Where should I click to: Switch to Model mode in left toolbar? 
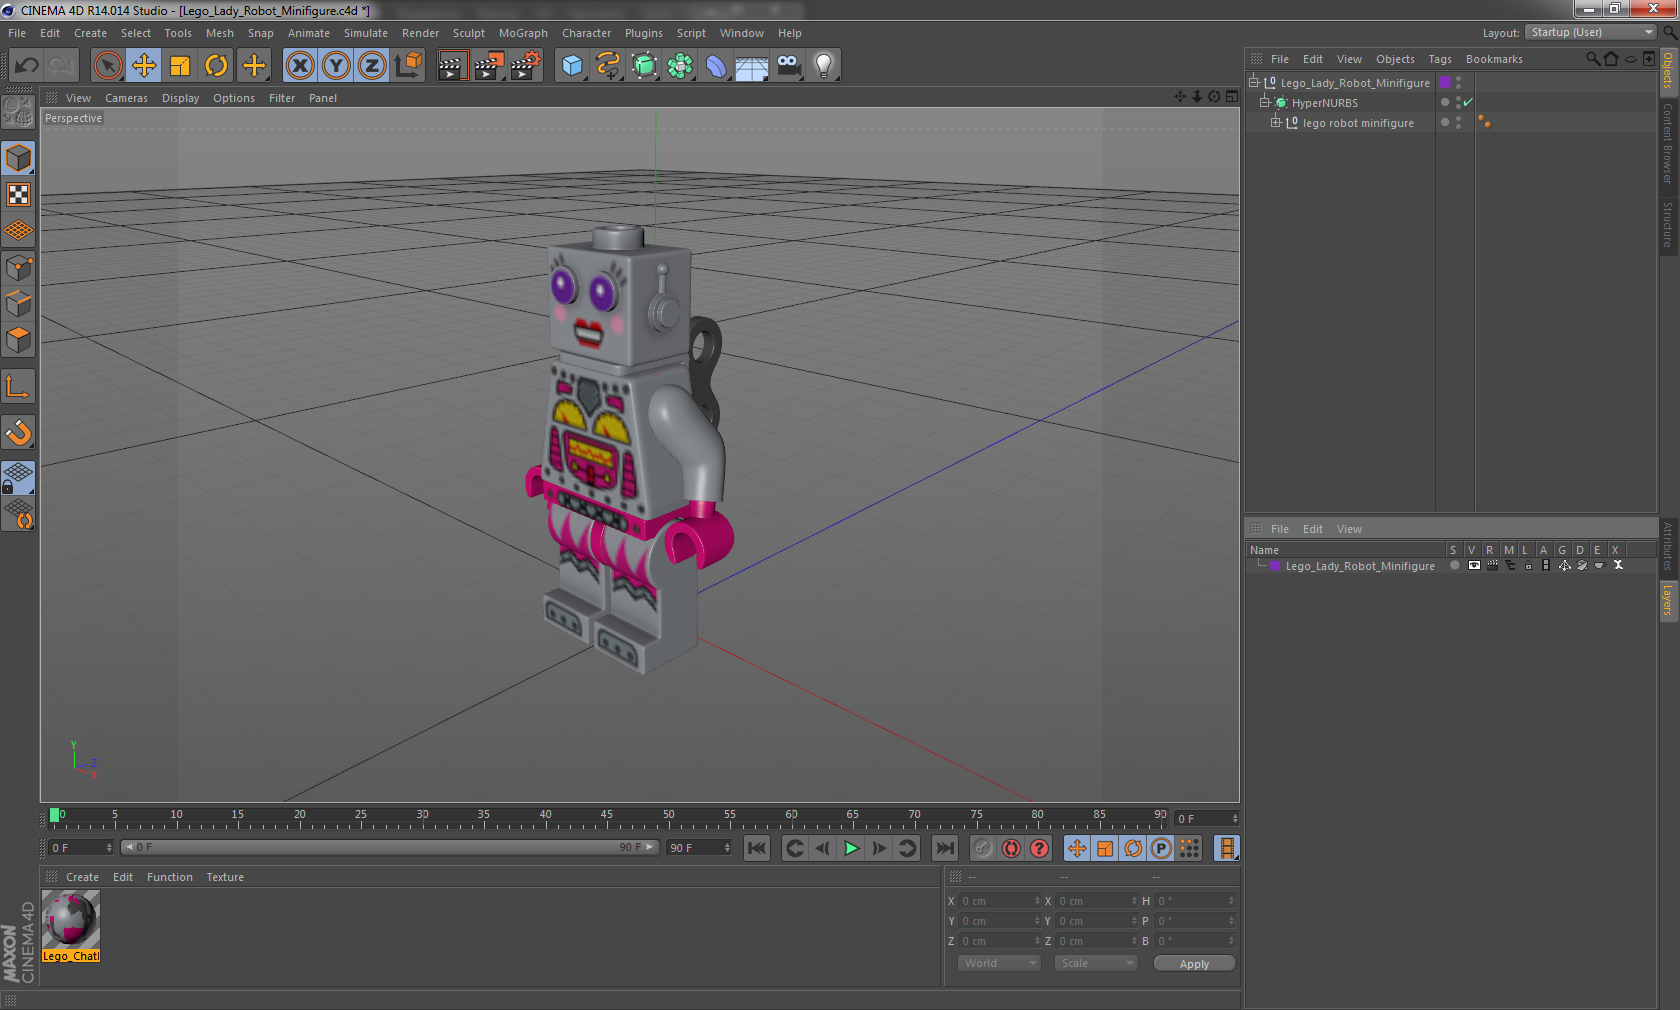tap(19, 159)
